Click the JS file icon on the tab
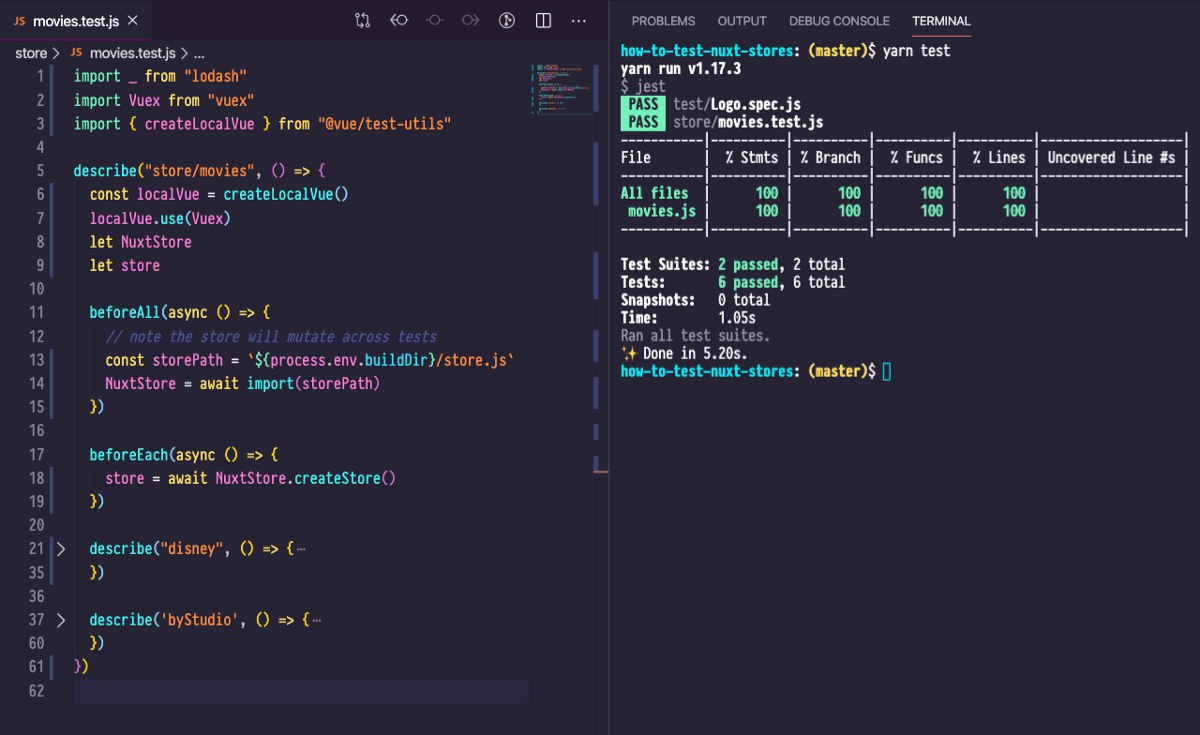The height and width of the screenshot is (735, 1200). coord(19,21)
